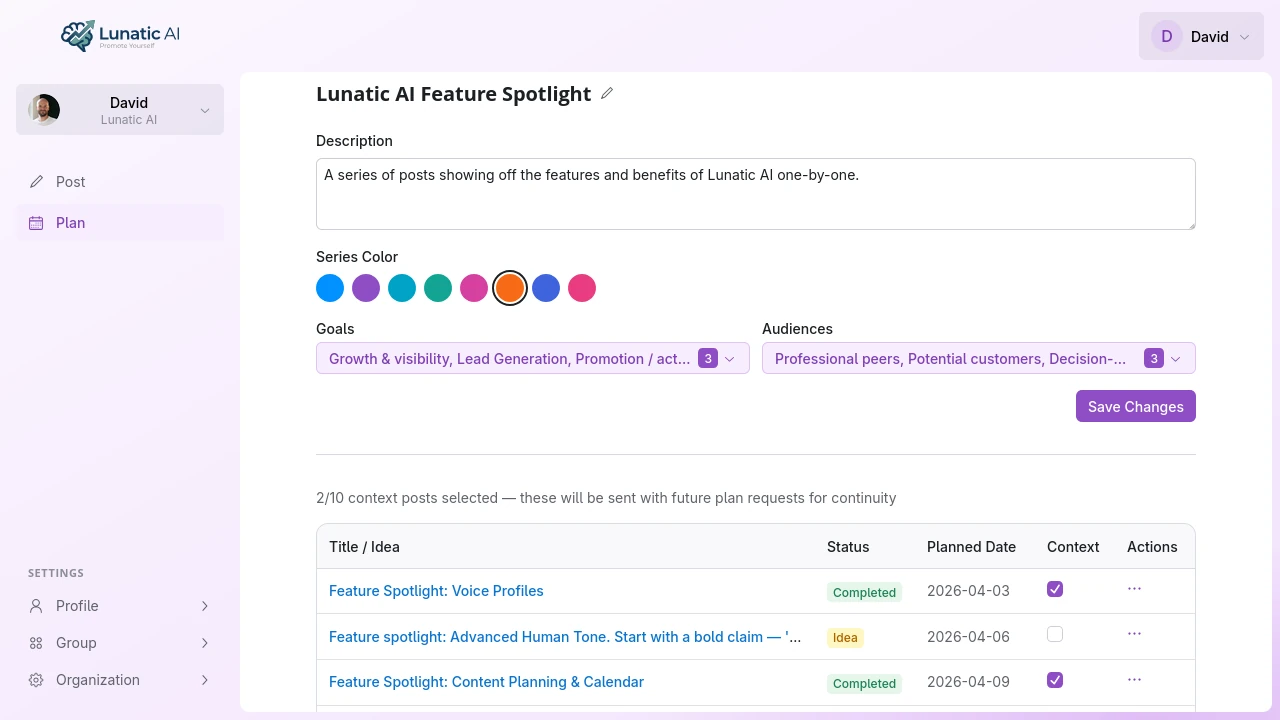The image size is (1280, 720).
Task: Click the calendar icon next to Plan
Action: click(x=36, y=223)
